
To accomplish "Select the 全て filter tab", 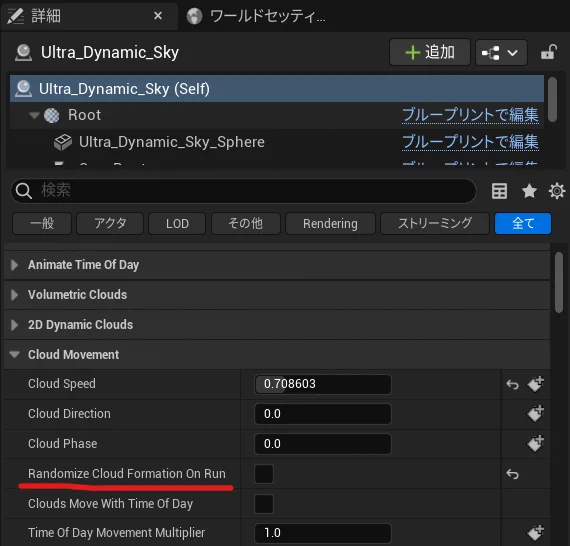I will click(x=523, y=224).
